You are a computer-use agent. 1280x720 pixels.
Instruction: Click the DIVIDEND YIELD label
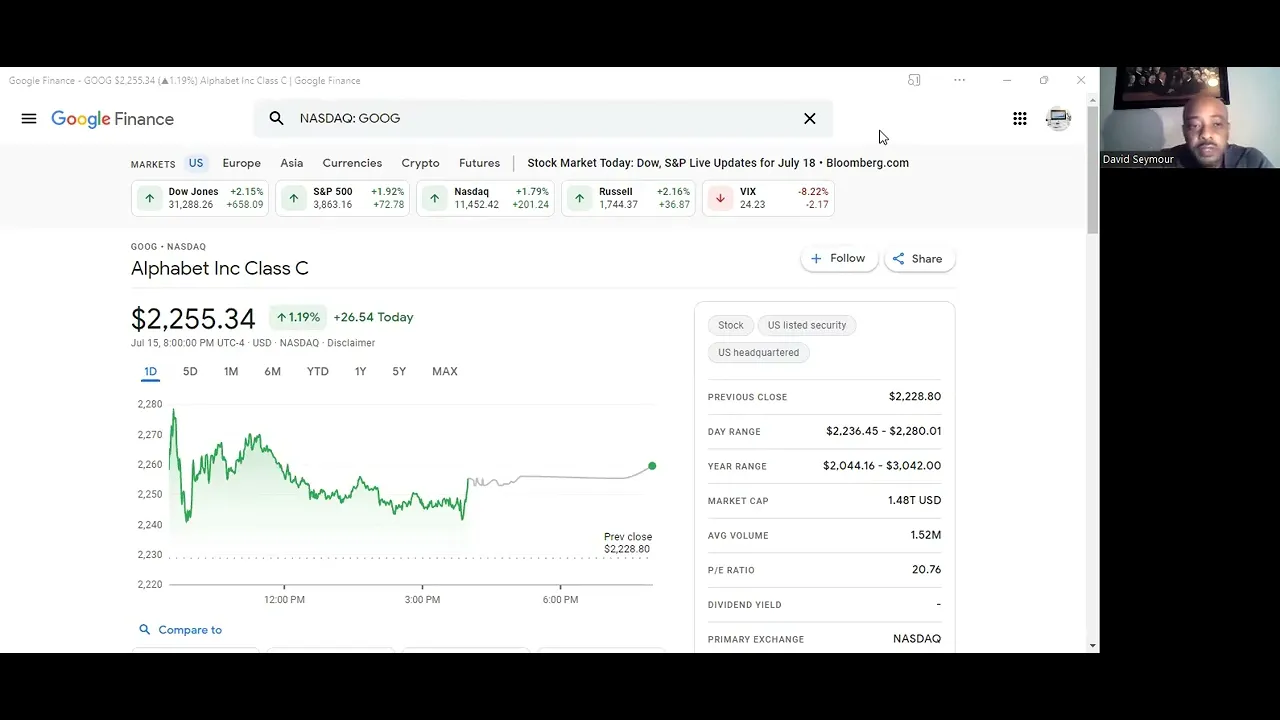click(x=746, y=605)
